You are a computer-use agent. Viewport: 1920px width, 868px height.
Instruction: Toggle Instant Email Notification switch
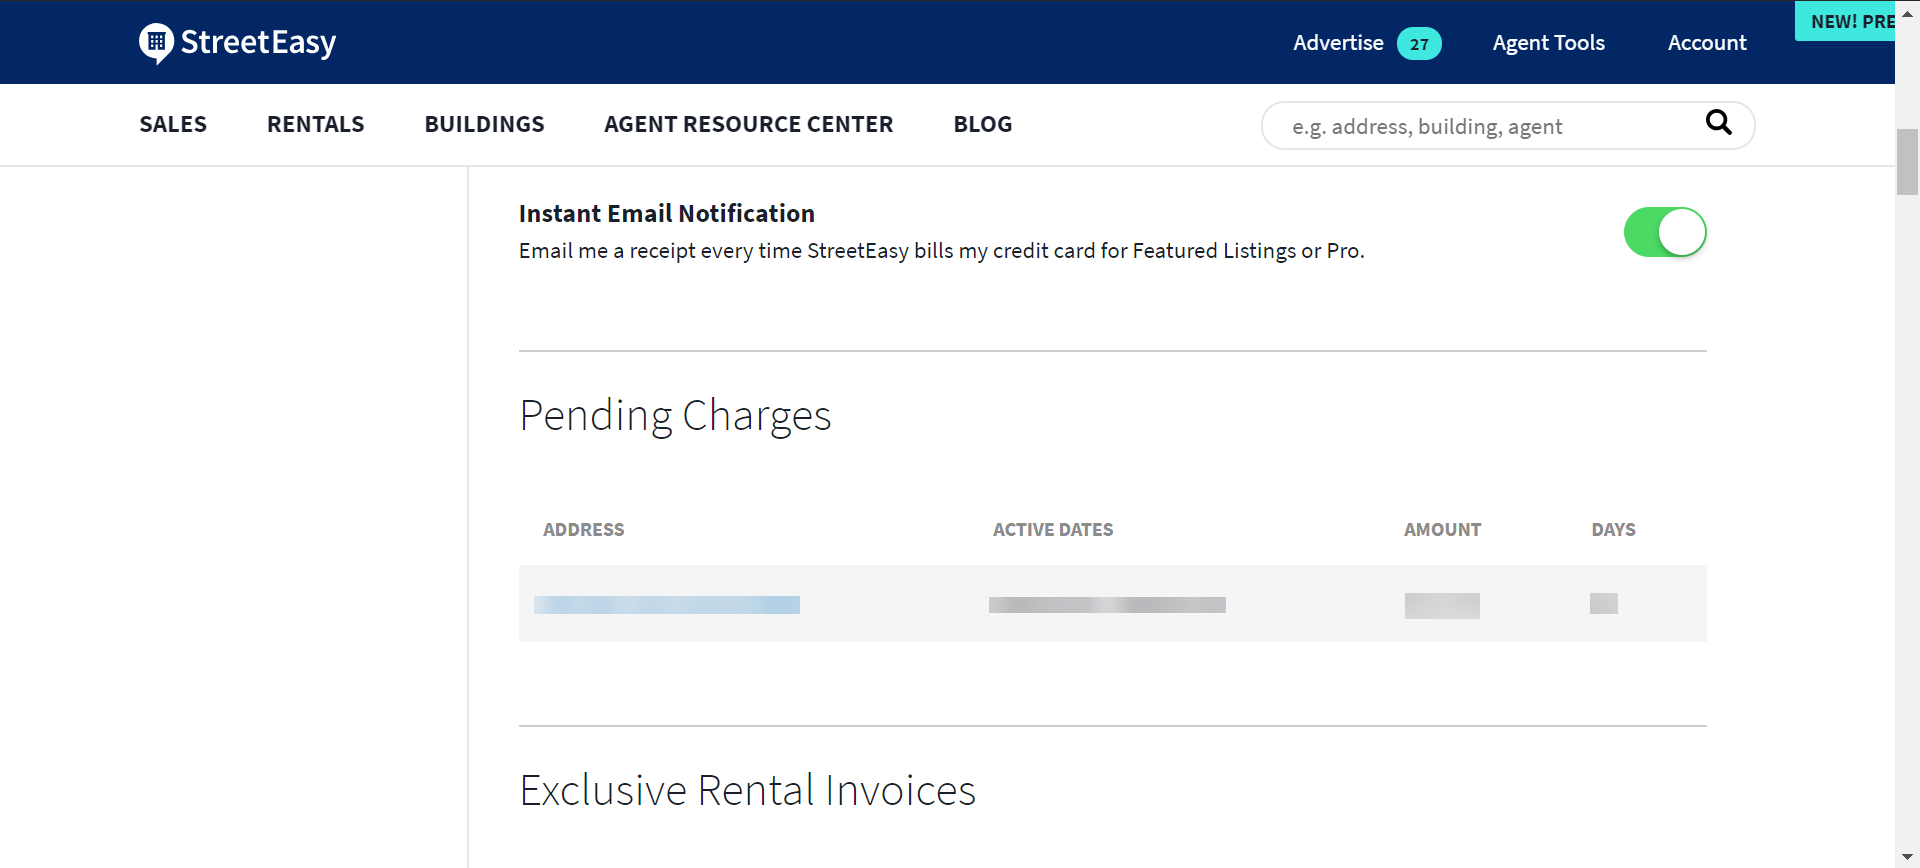point(1665,232)
